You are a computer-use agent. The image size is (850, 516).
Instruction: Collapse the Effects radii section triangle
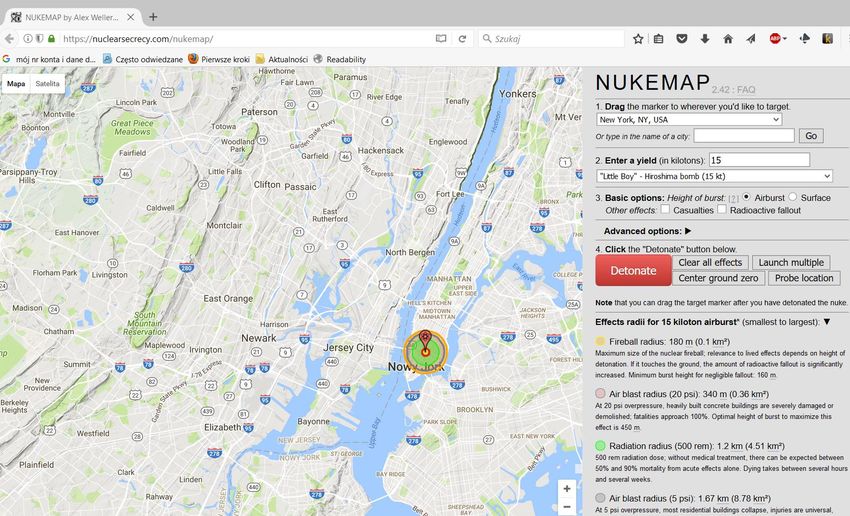[x=827, y=322]
